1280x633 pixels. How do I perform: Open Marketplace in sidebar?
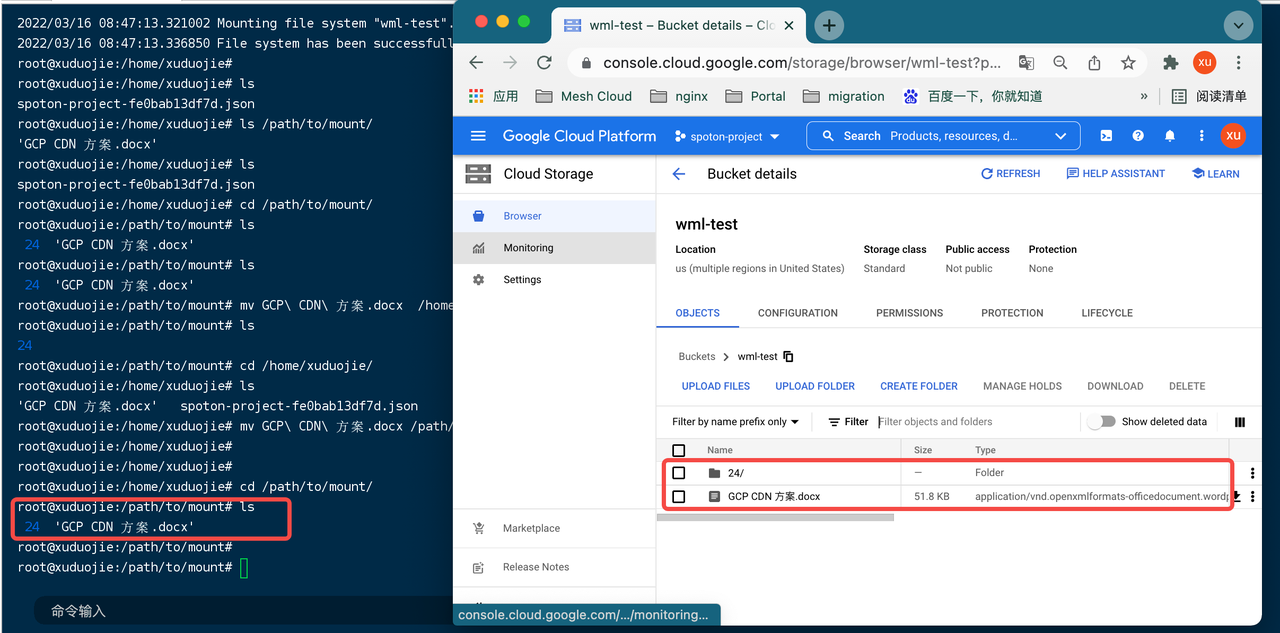[554, 528]
